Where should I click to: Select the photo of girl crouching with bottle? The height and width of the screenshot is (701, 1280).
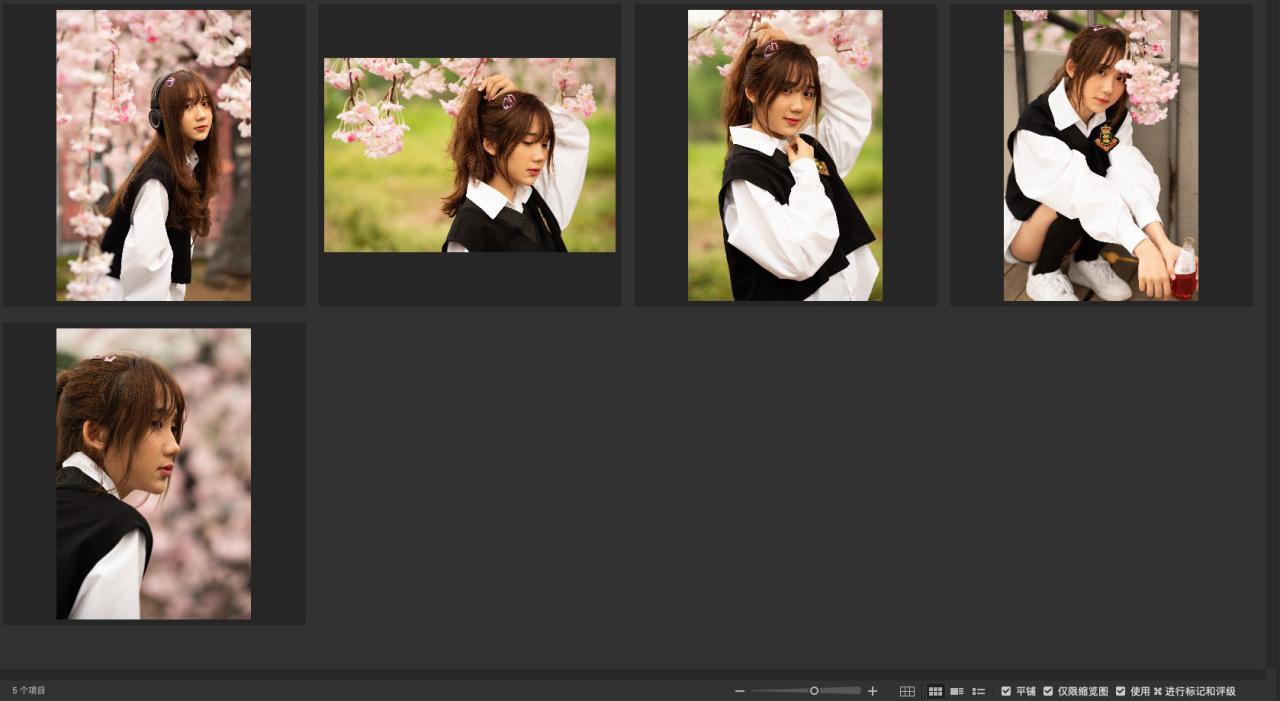(x=1100, y=155)
